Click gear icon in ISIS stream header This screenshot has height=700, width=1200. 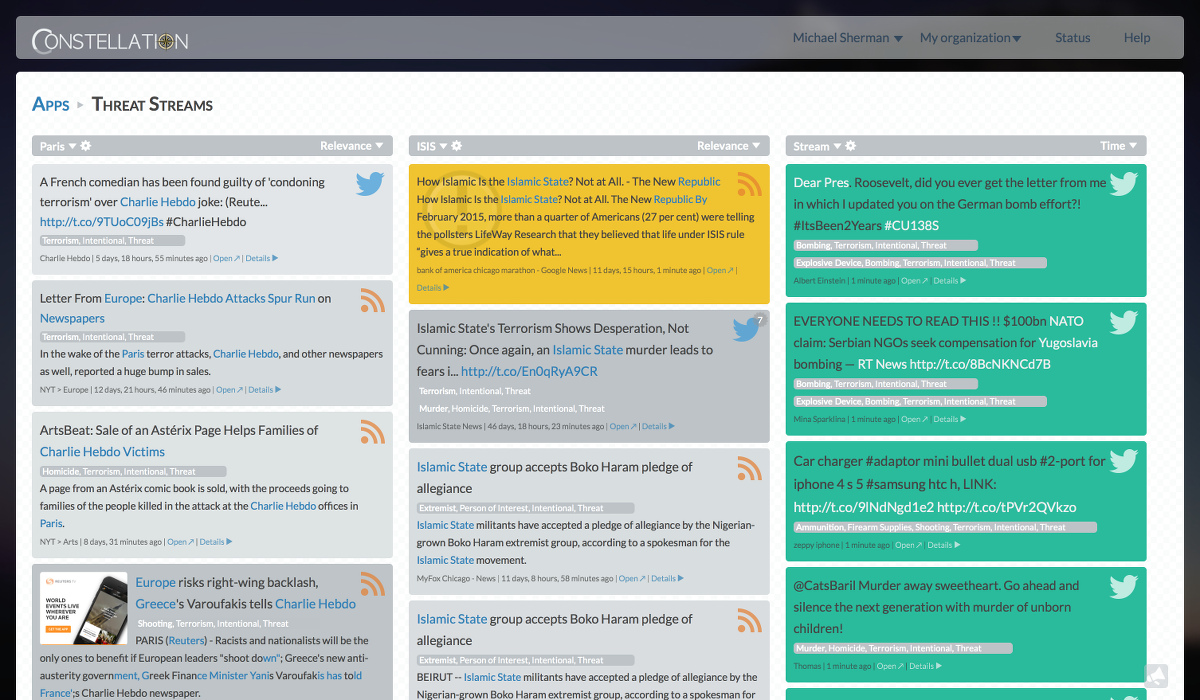click(457, 146)
